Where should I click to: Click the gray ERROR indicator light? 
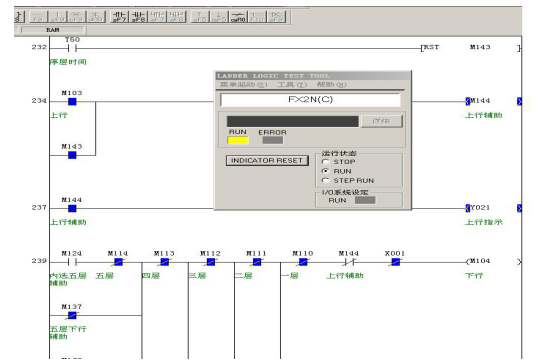[273, 140]
